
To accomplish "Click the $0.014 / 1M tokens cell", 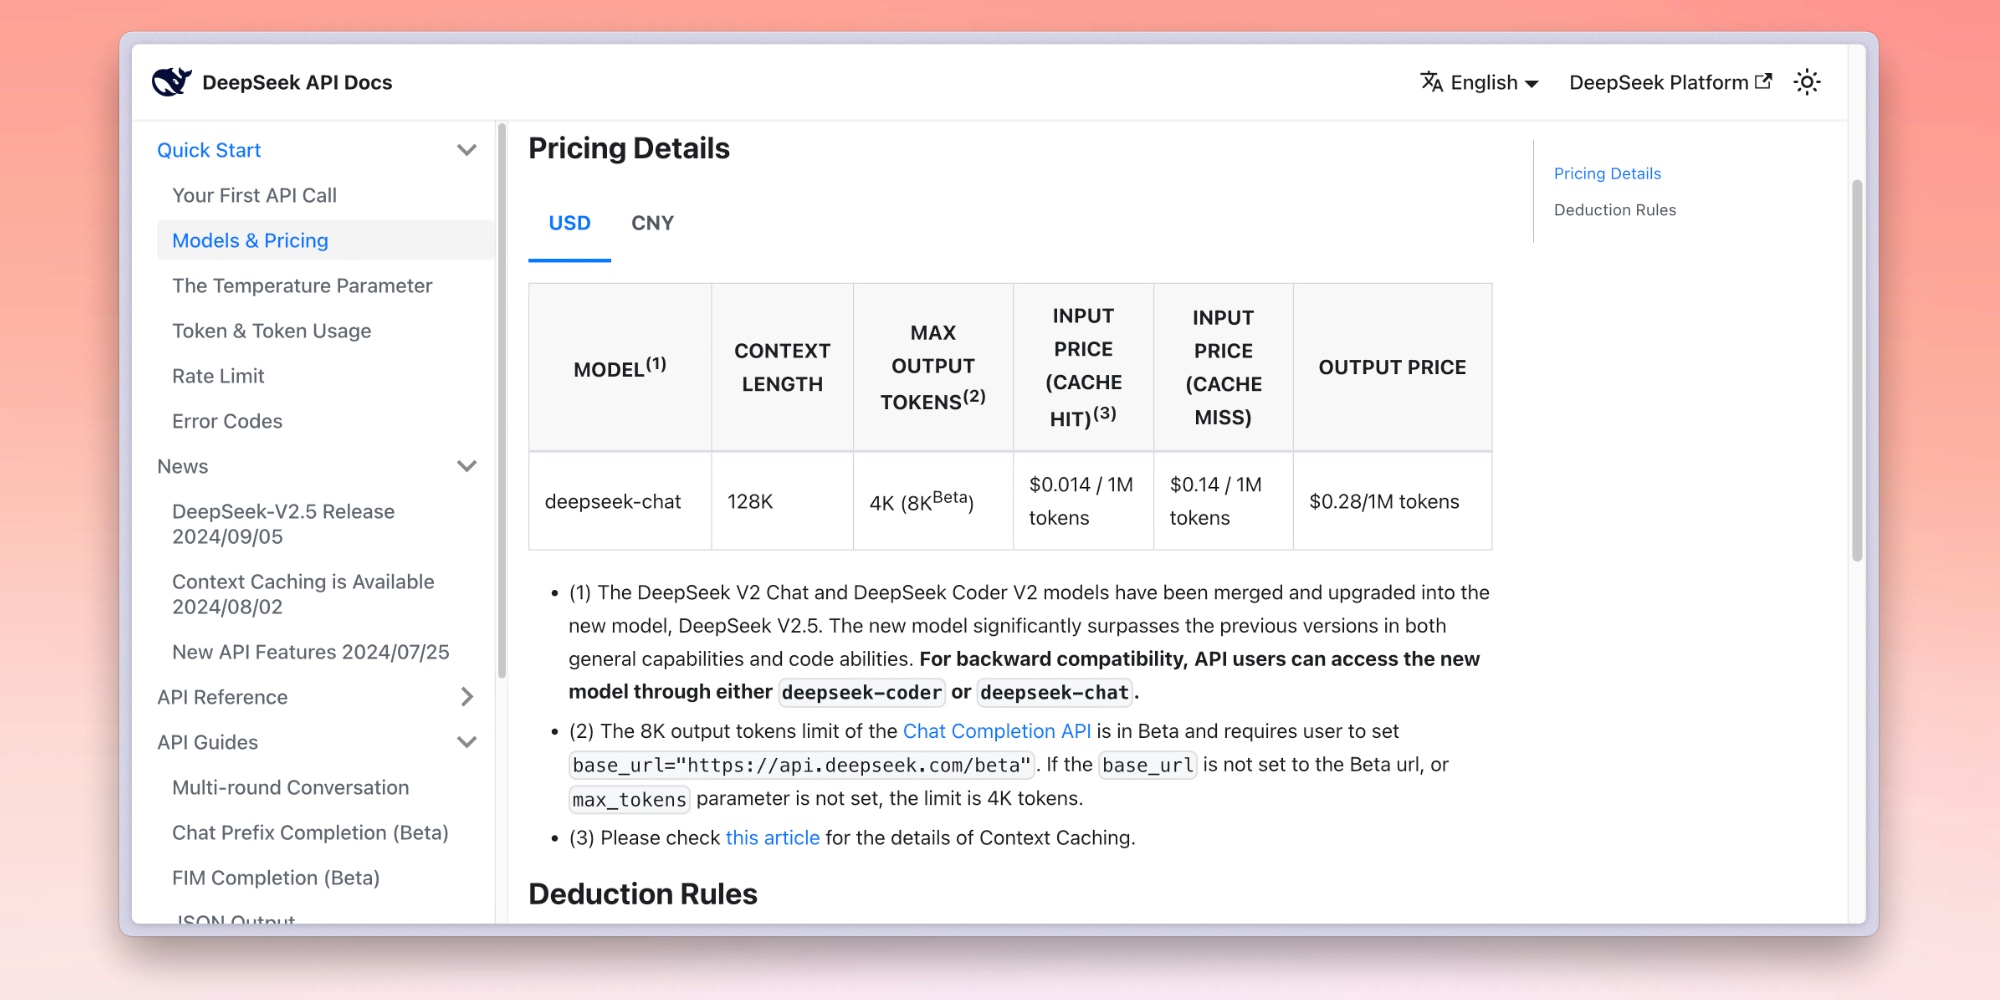I will 1083,501.
